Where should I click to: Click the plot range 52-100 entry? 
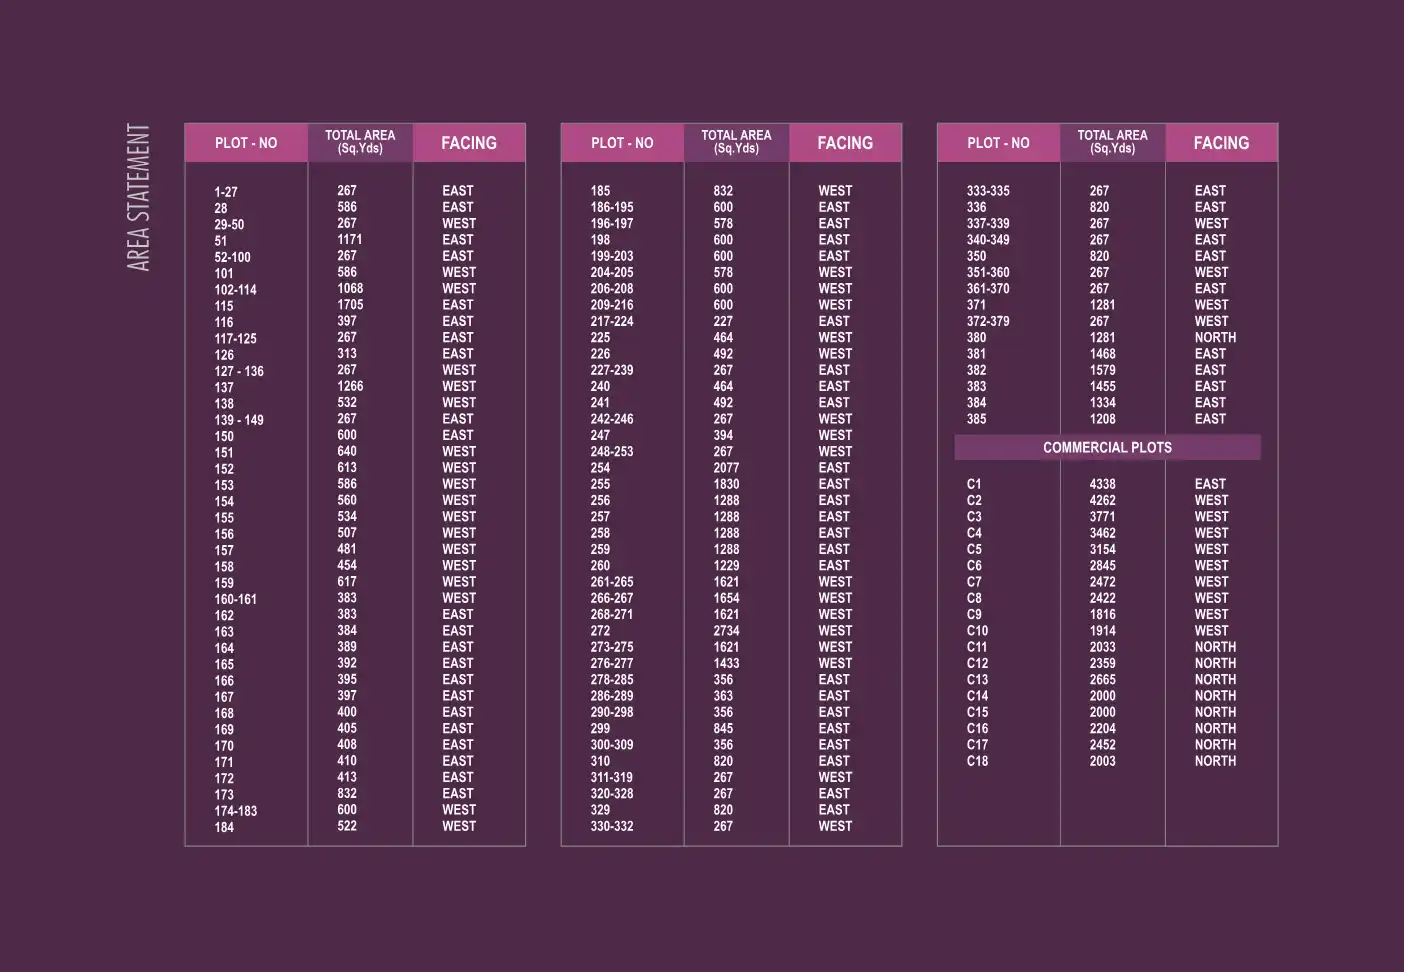[x=232, y=257]
